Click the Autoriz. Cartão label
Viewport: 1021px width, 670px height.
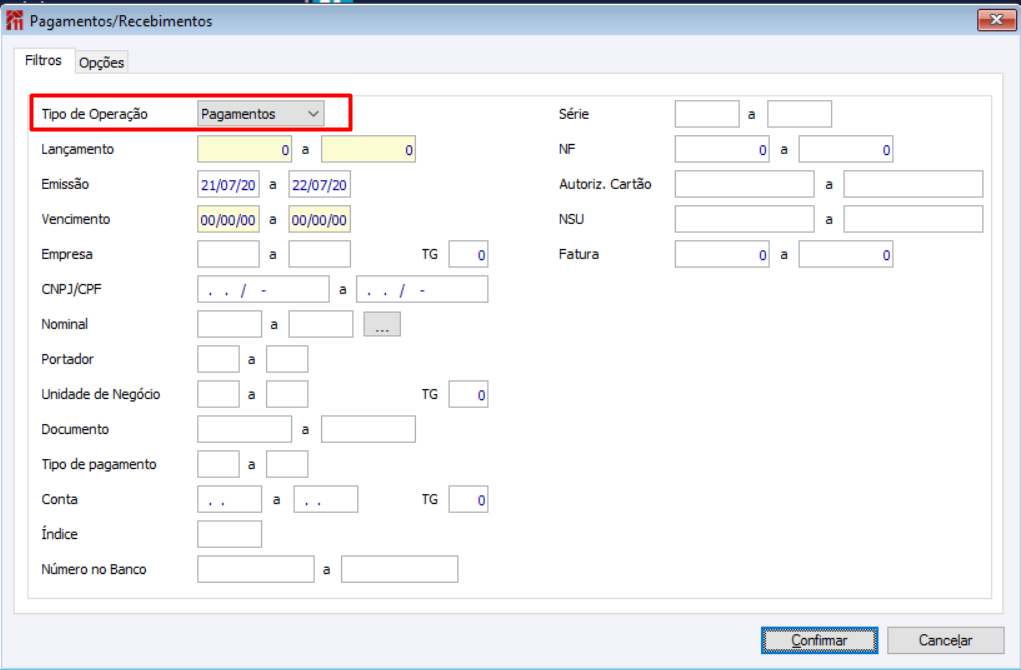[x=605, y=184]
